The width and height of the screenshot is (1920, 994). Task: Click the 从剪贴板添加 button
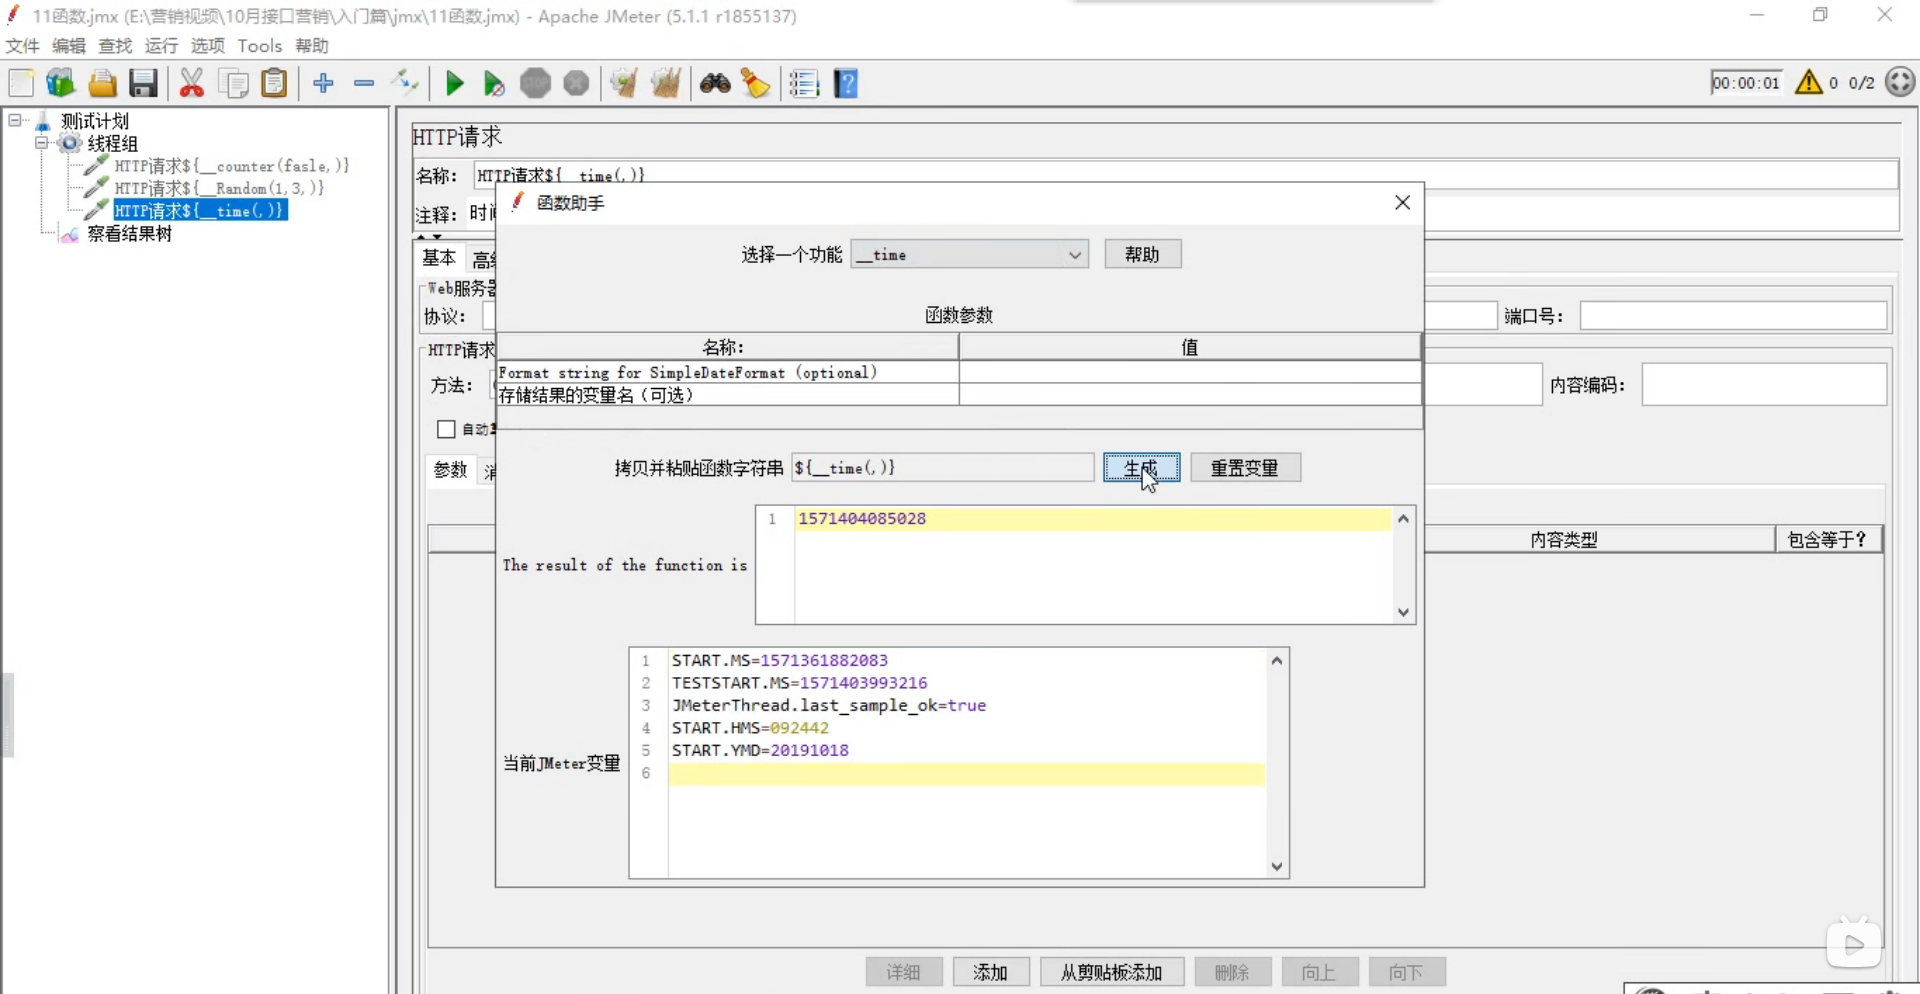[1112, 972]
